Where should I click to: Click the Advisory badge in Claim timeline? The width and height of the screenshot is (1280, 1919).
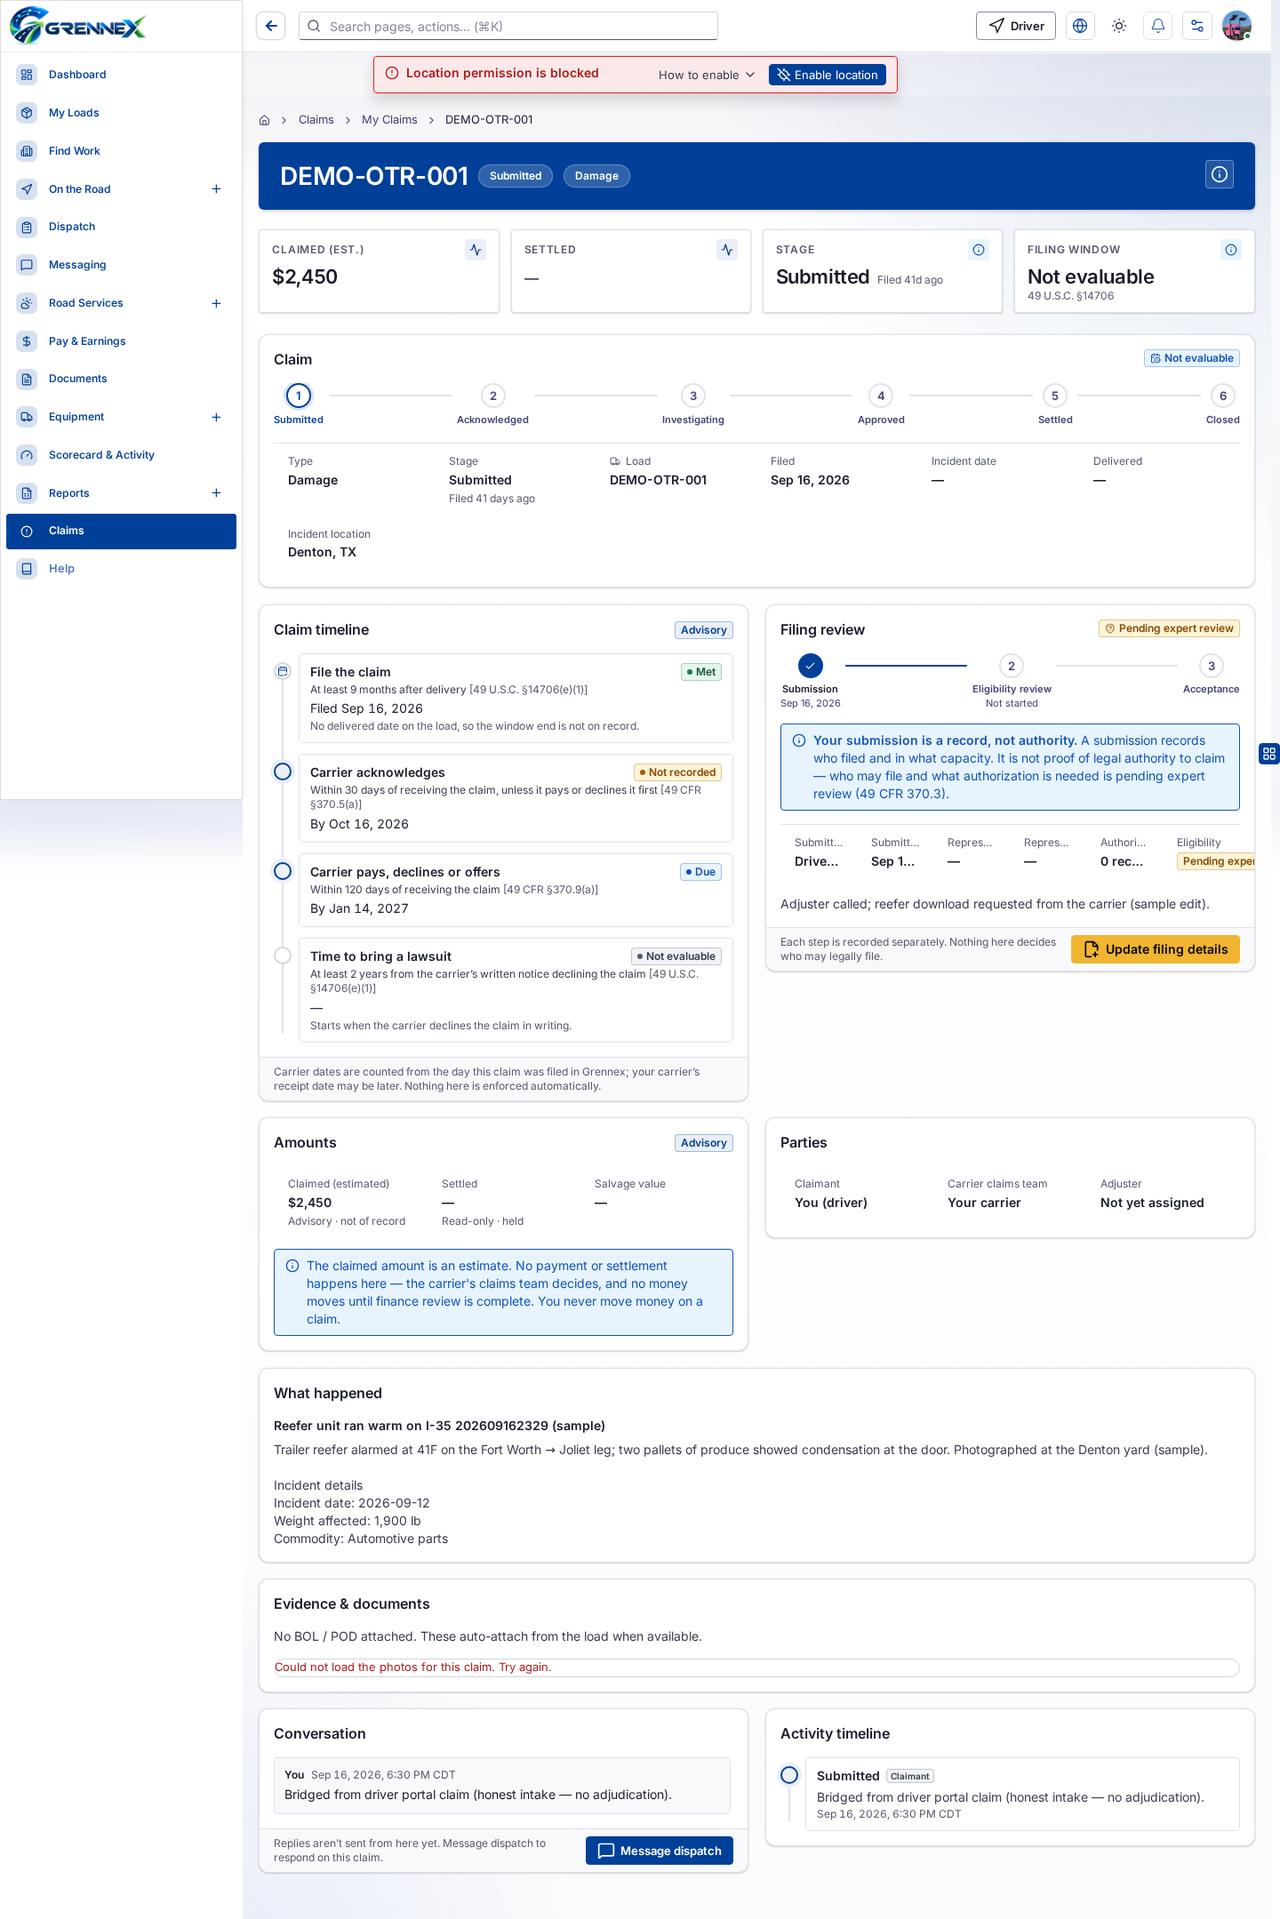(x=704, y=630)
